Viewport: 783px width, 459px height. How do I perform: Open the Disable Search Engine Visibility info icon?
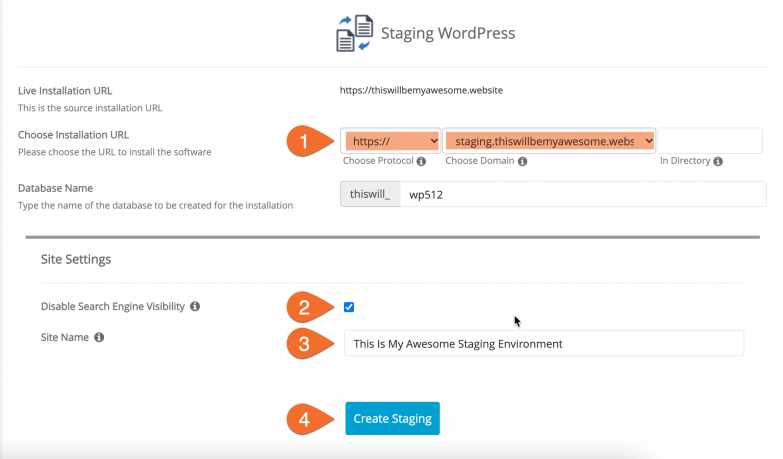(x=195, y=306)
